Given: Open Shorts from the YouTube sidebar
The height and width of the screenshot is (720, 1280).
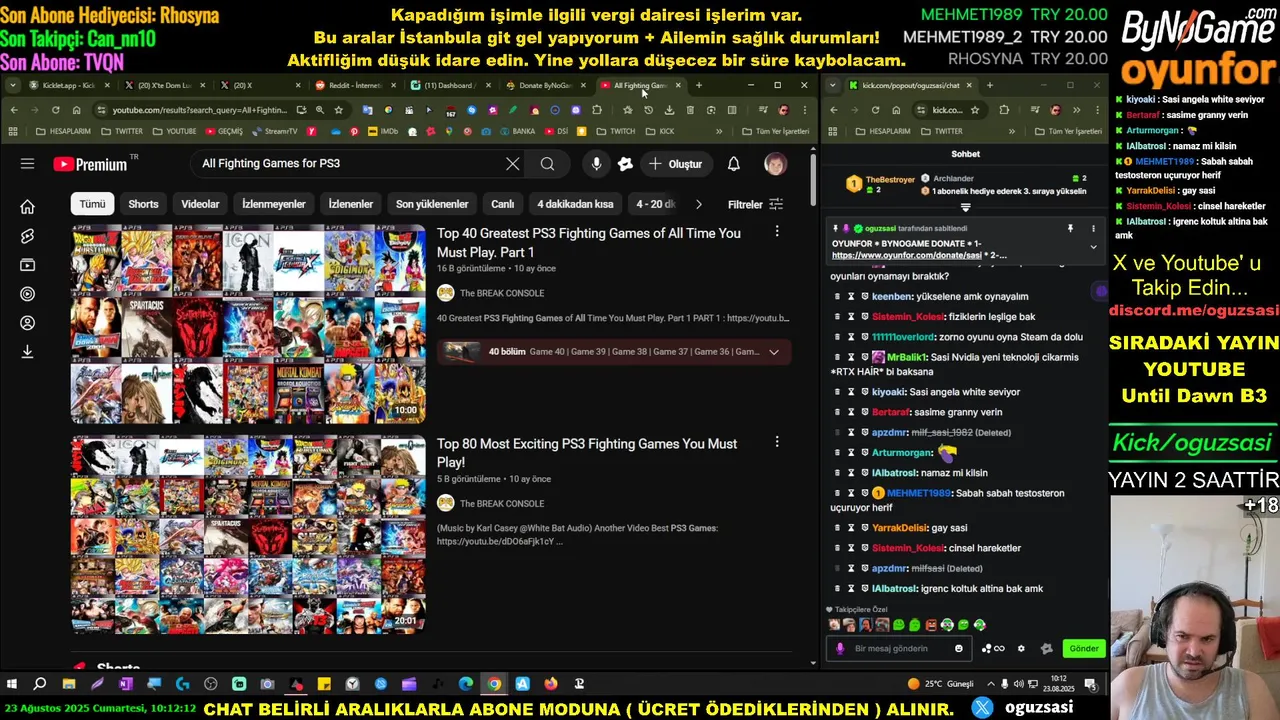Looking at the screenshot, I should [27, 236].
